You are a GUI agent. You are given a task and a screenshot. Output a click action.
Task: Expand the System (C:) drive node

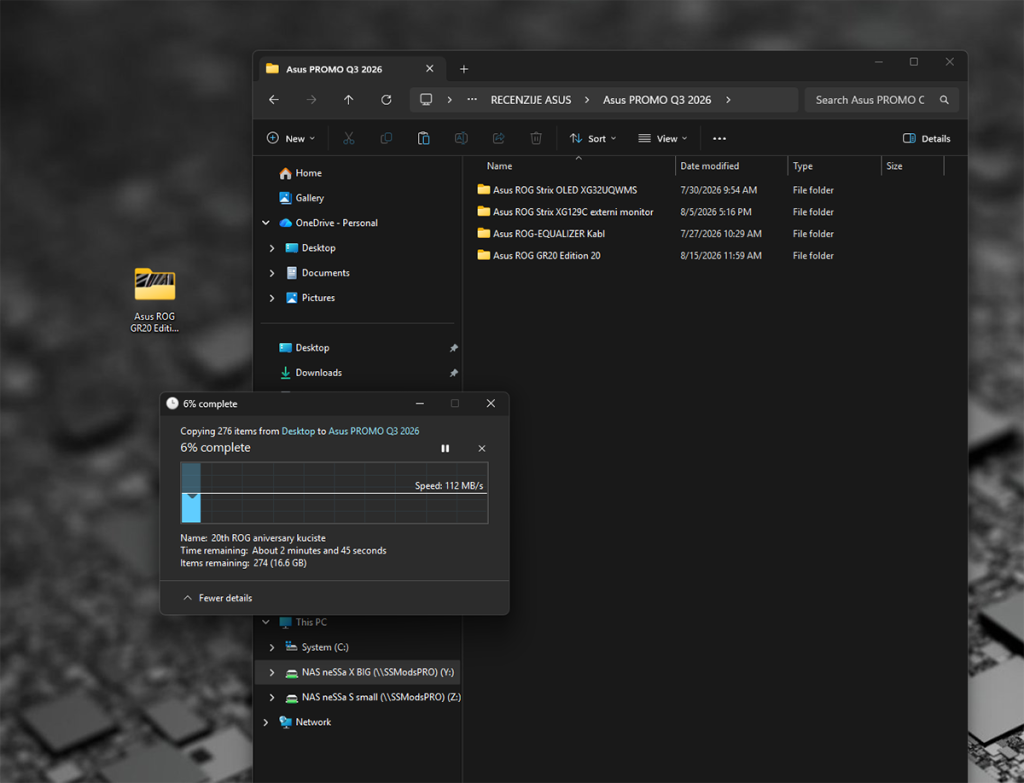click(x=272, y=647)
